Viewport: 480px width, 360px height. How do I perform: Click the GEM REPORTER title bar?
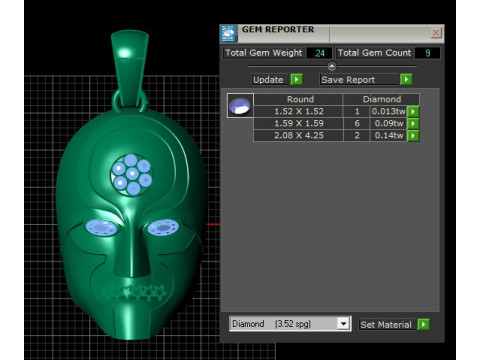click(x=333, y=33)
